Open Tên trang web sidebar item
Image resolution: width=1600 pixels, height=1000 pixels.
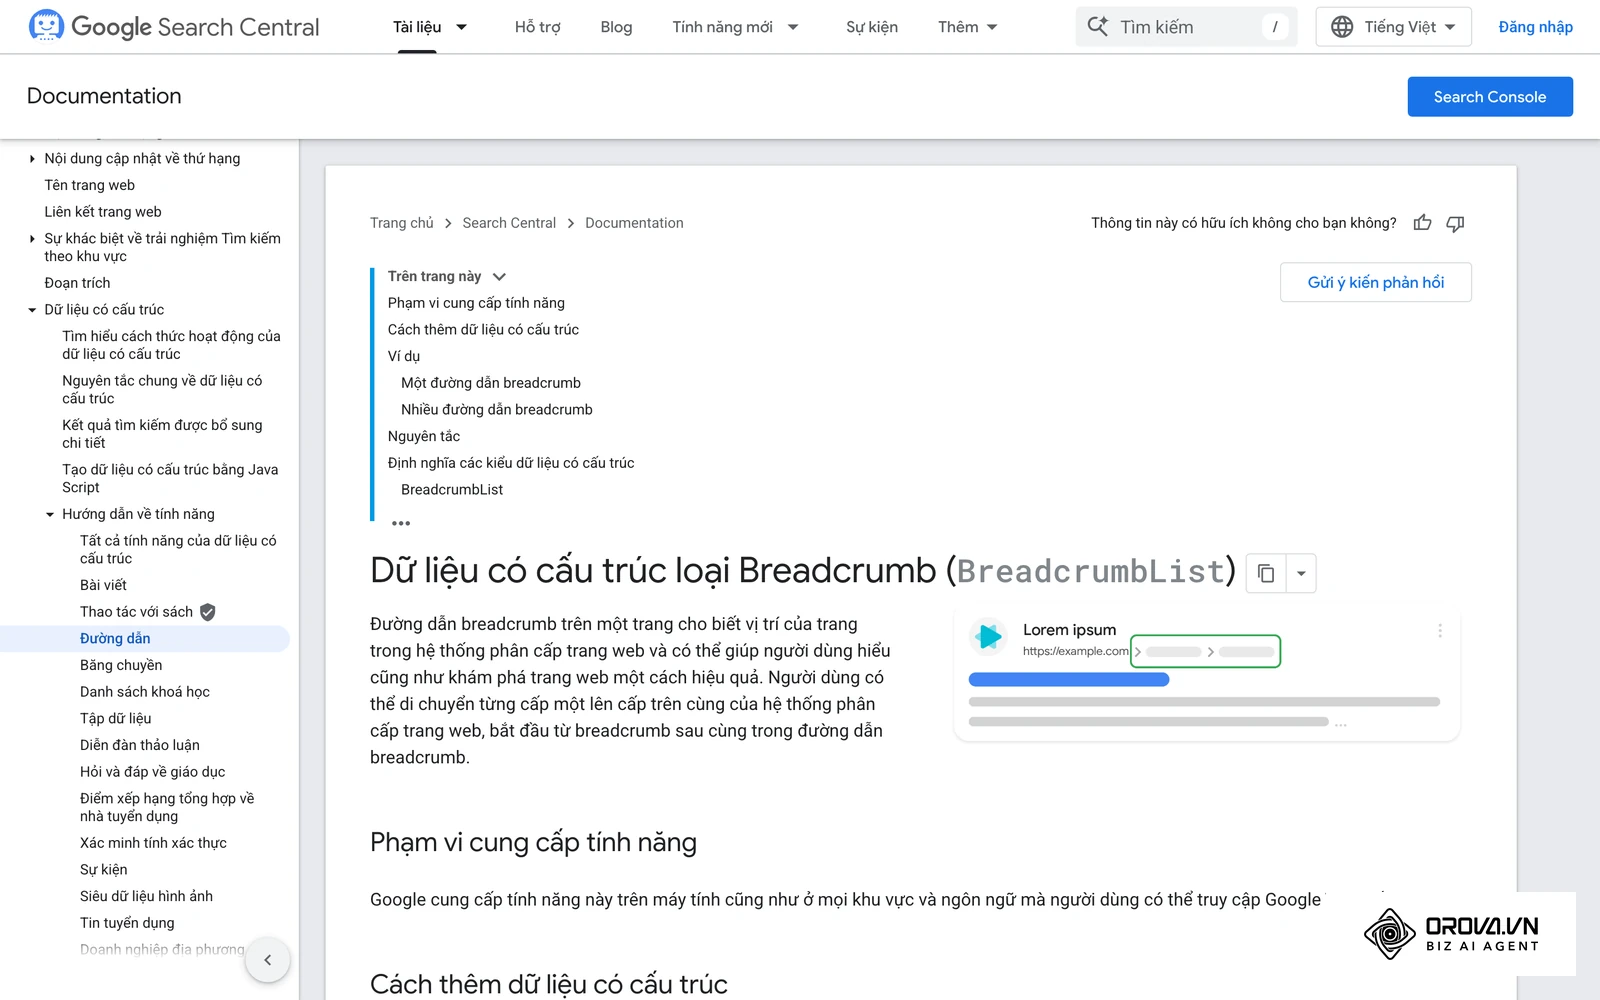(x=89, y=185)
